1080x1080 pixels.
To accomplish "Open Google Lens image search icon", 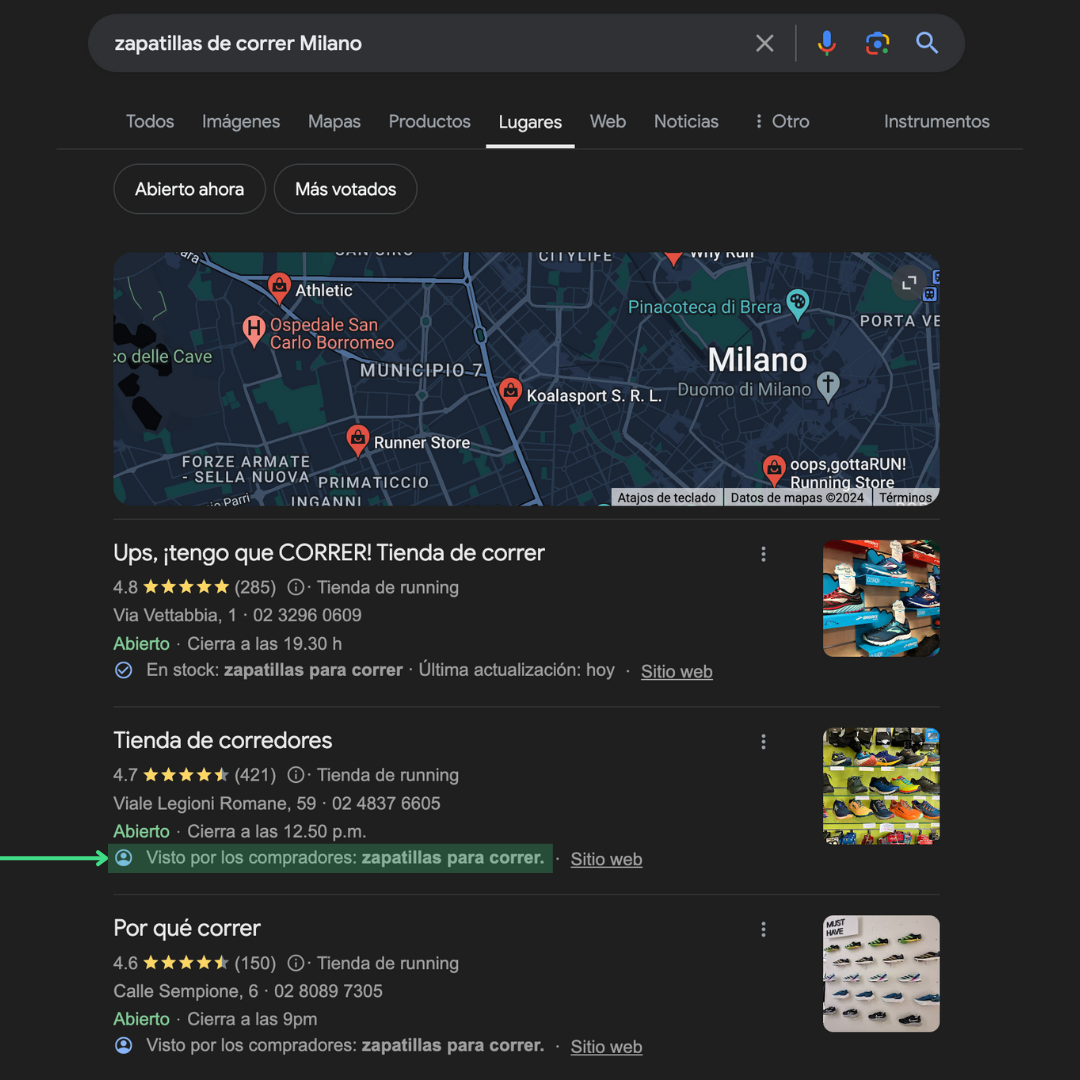I will coord(877,43).
